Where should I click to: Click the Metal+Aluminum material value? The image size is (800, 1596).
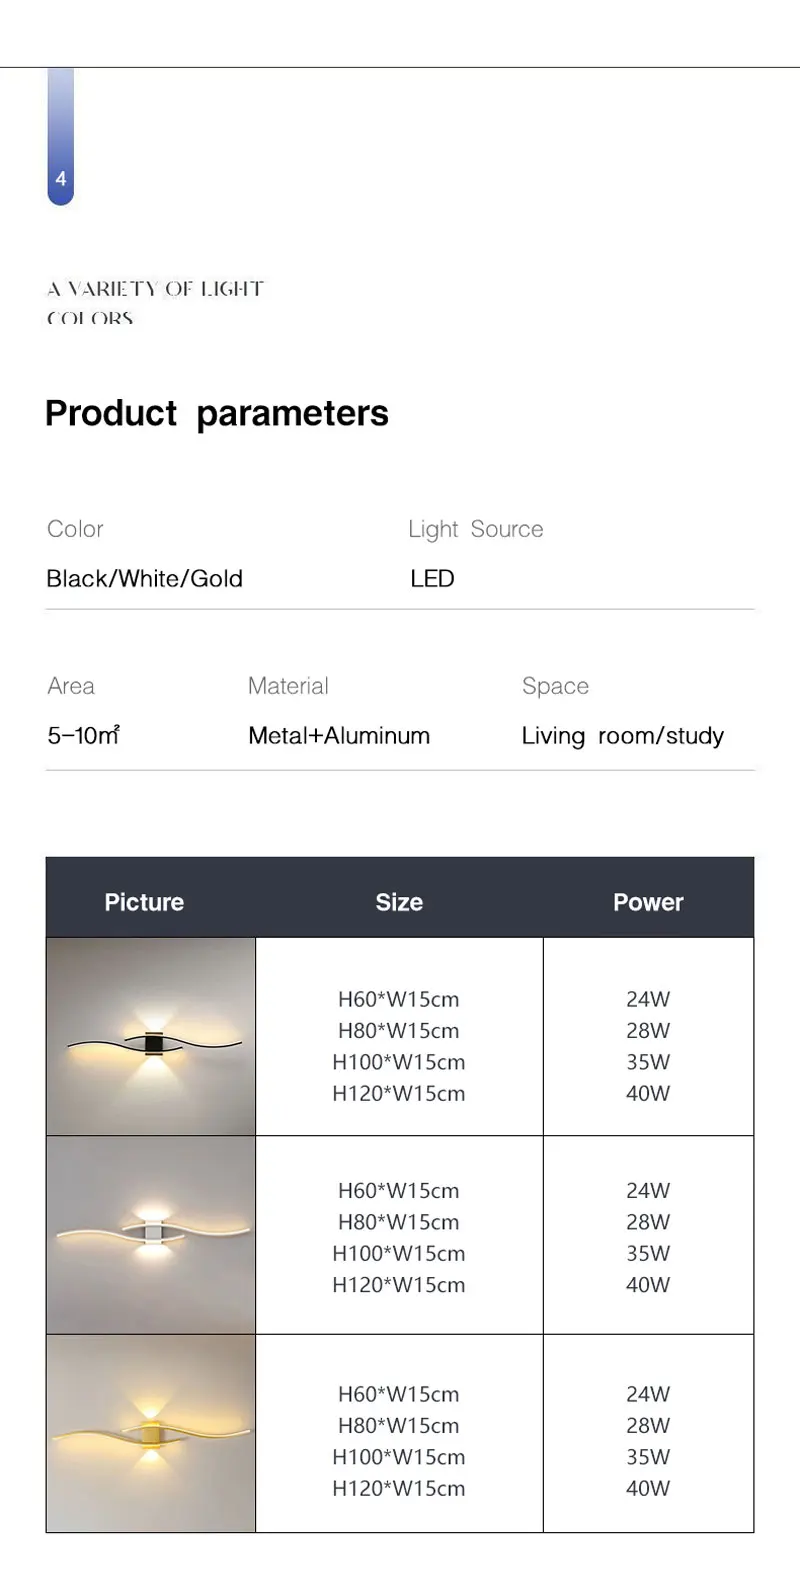click(339, 736)
